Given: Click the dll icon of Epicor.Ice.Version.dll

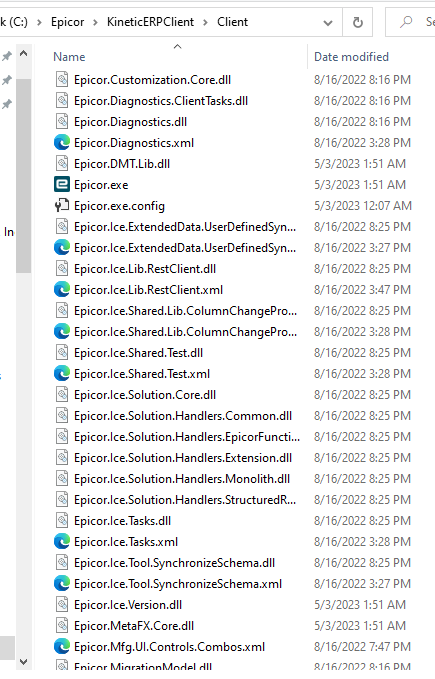Looking at the screenshot, I should [62, 605].
